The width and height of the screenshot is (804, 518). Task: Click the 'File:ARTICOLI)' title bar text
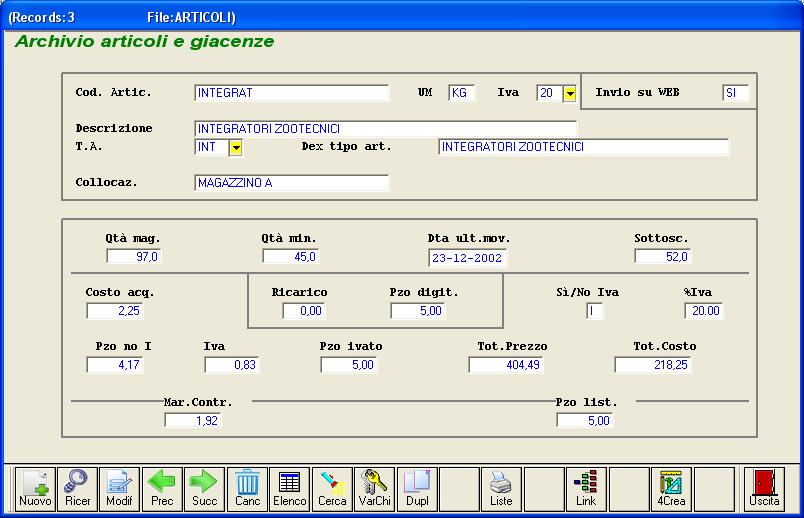tap(191, 17)
